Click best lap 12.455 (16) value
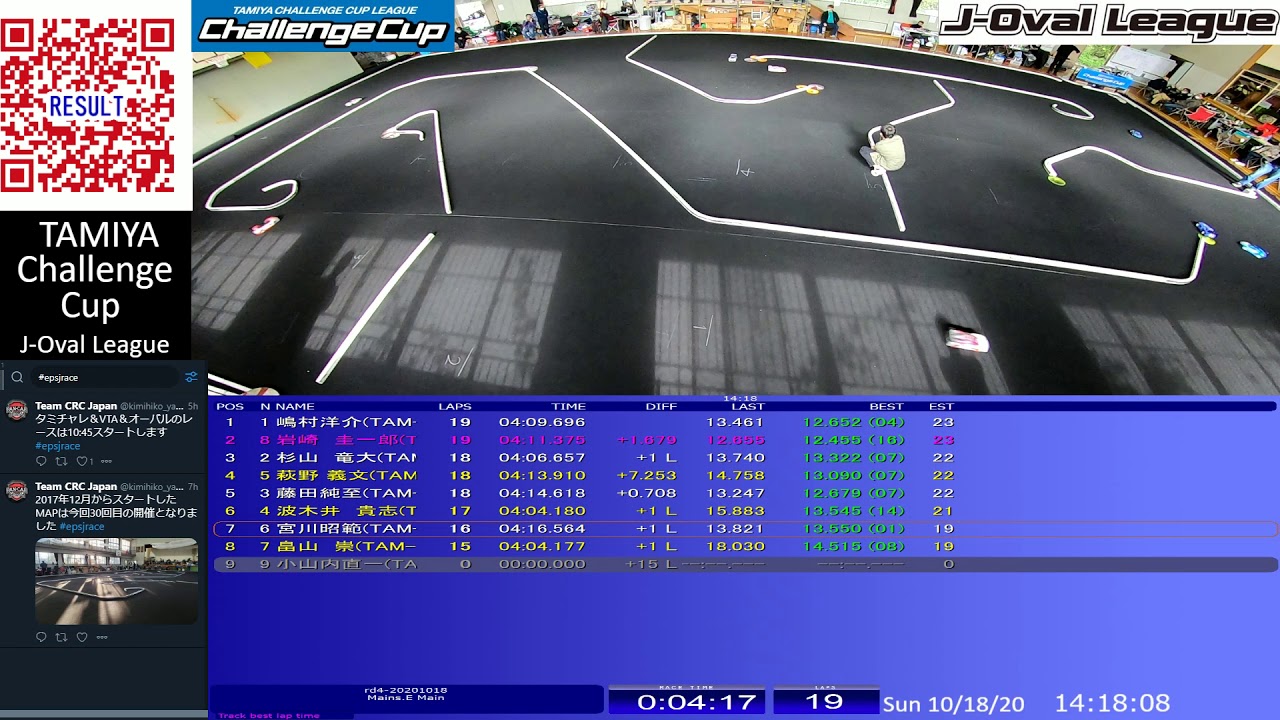The height and width of the screenshot is (720, 1280). click(x=853, y=440)
